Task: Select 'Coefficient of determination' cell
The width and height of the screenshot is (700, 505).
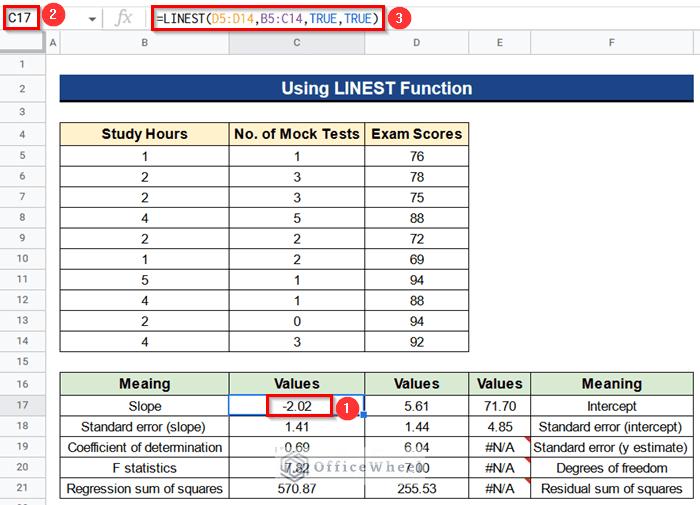Action: click(145, 447)
